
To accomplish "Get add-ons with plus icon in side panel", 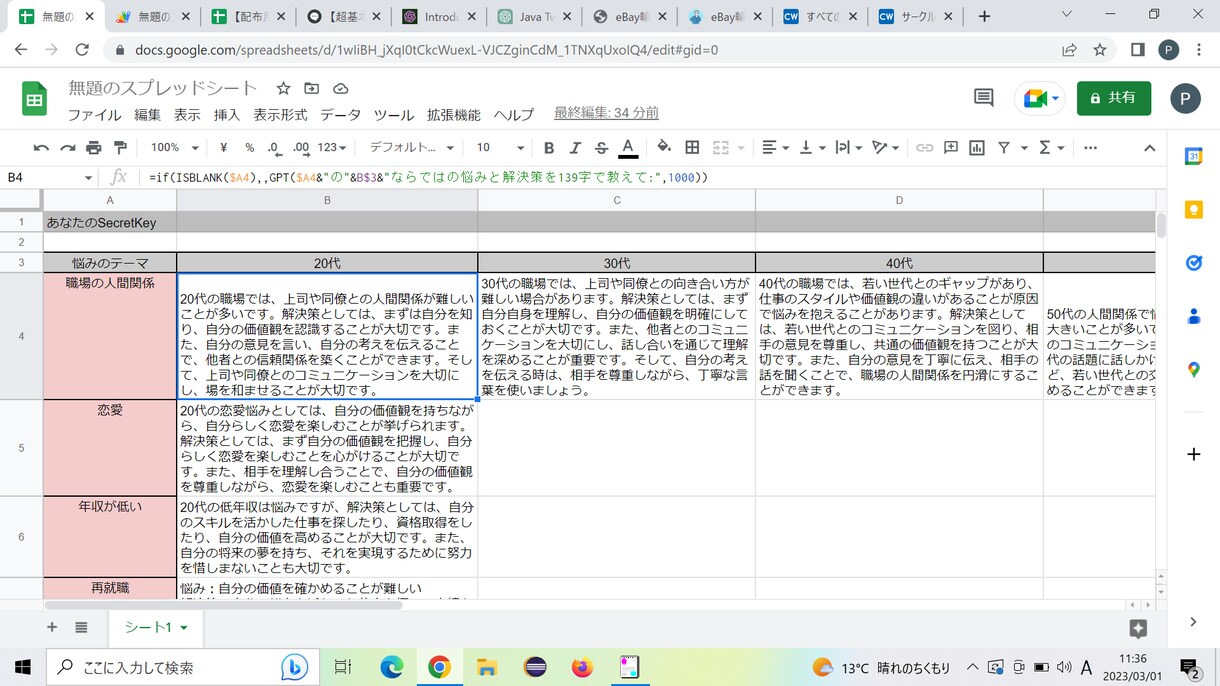I will point(1193,454).
